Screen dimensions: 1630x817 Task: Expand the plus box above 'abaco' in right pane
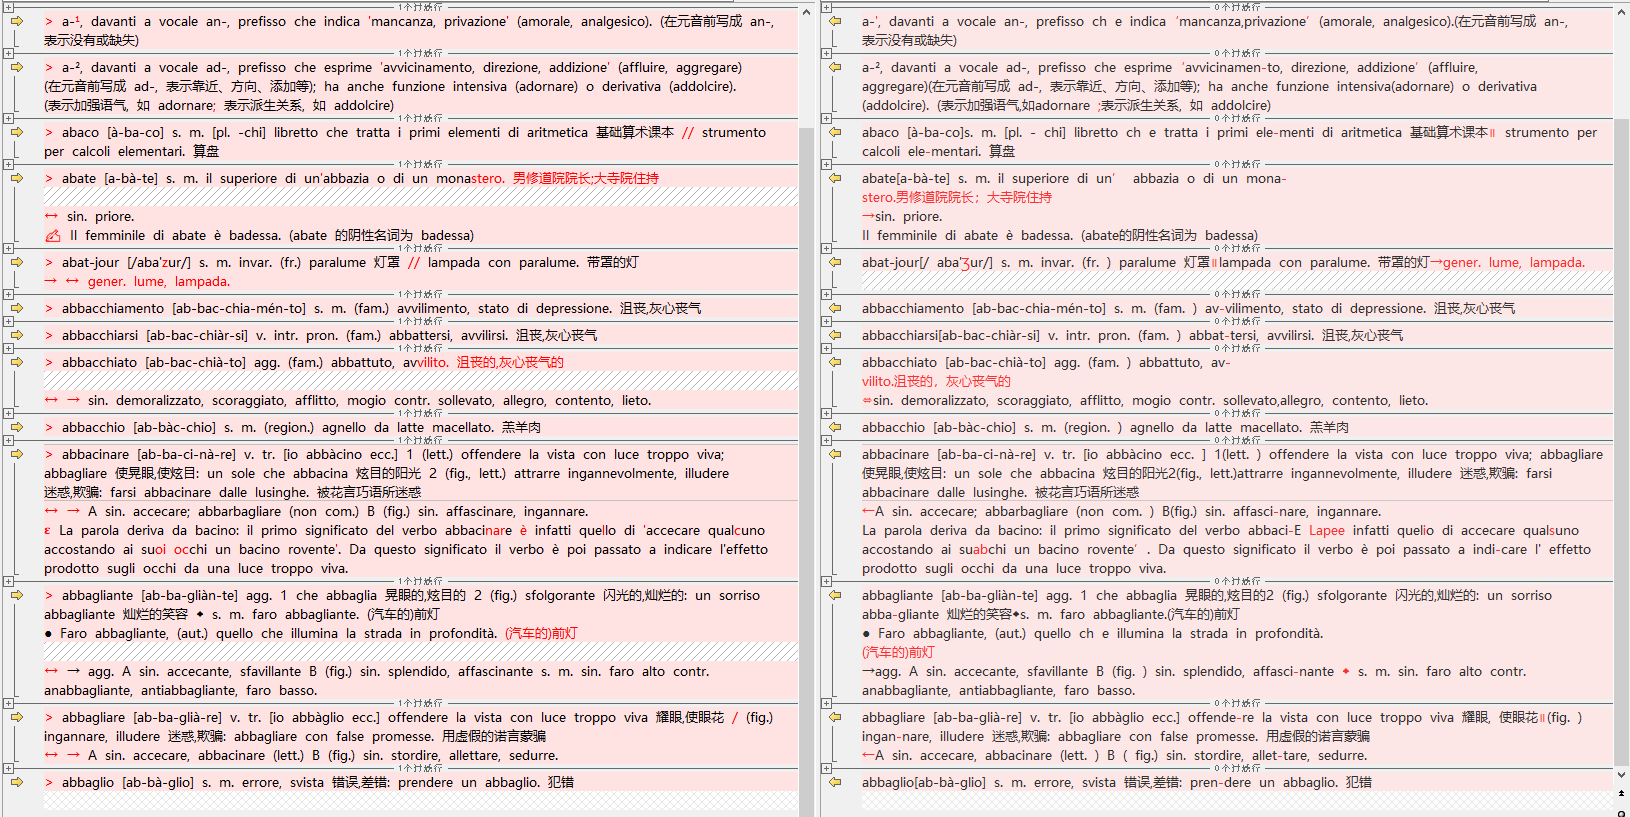tap(826, 118)
